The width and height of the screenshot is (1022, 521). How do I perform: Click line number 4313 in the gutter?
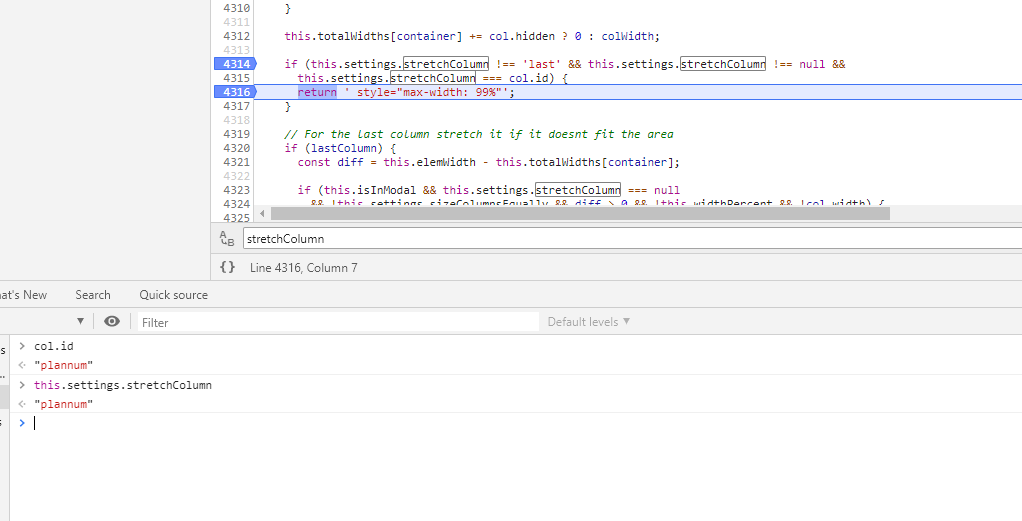[236, 50]
